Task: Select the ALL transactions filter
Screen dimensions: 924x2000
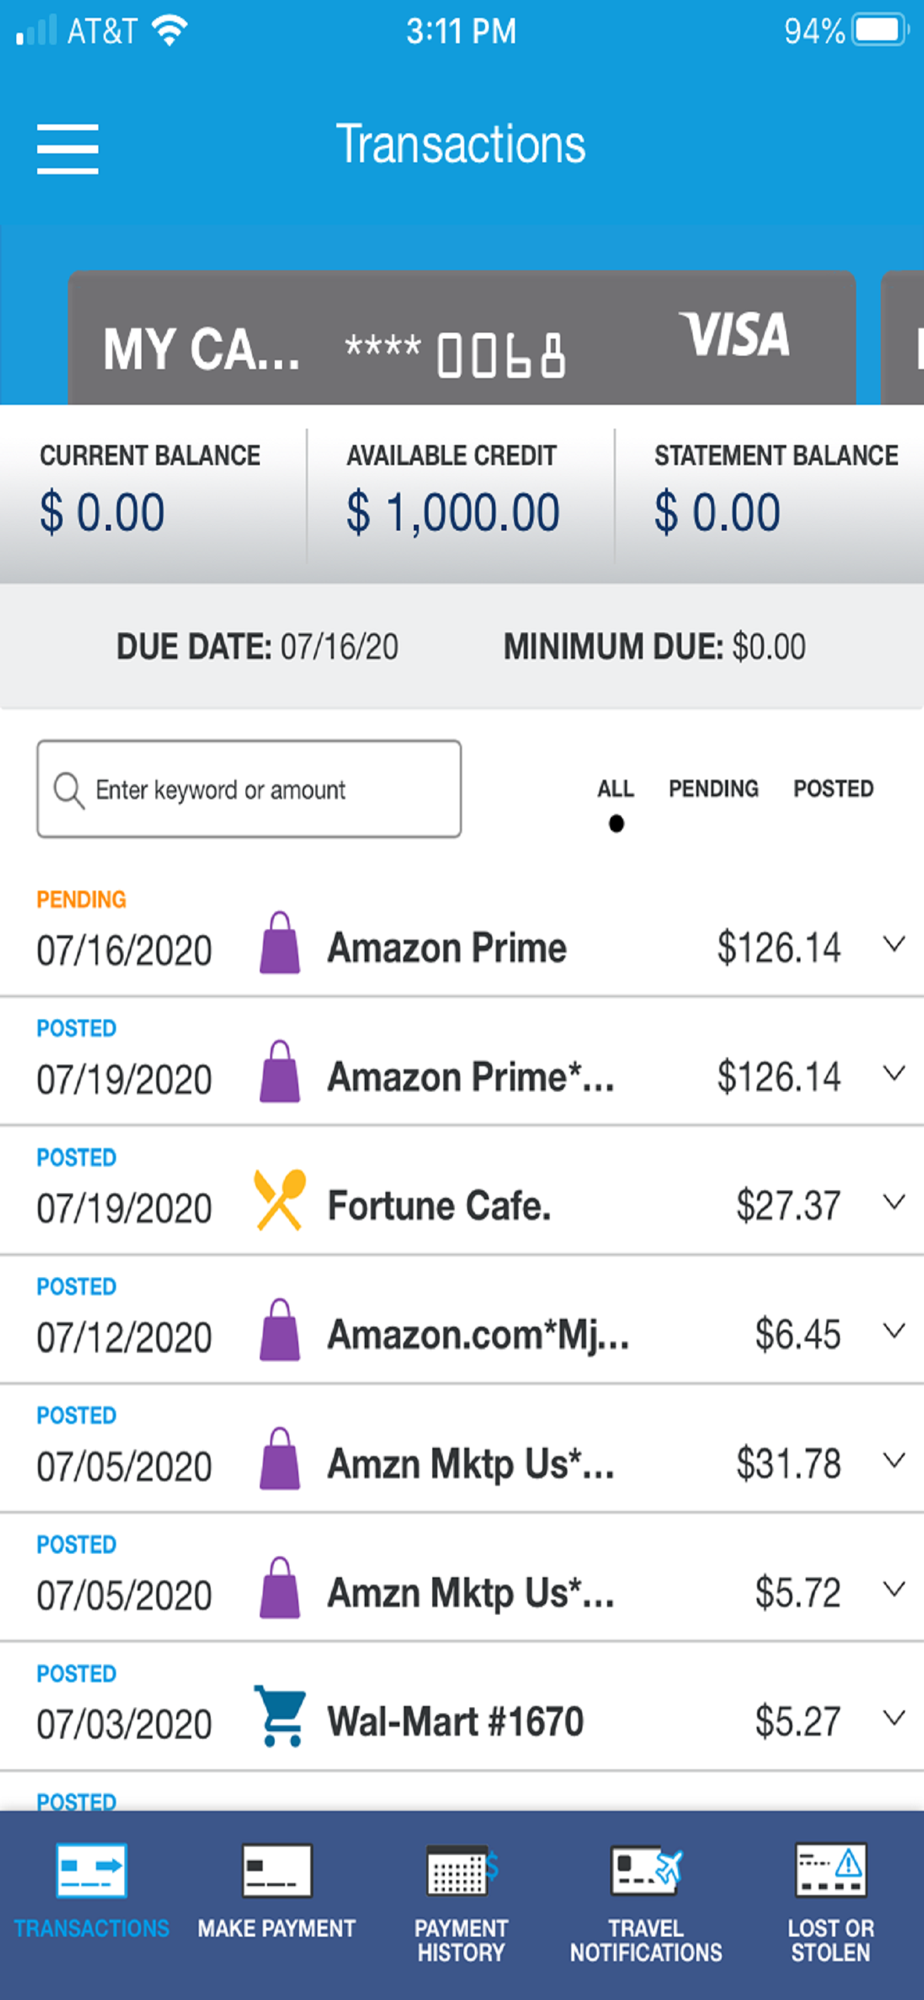Action: tap(615, 790)
